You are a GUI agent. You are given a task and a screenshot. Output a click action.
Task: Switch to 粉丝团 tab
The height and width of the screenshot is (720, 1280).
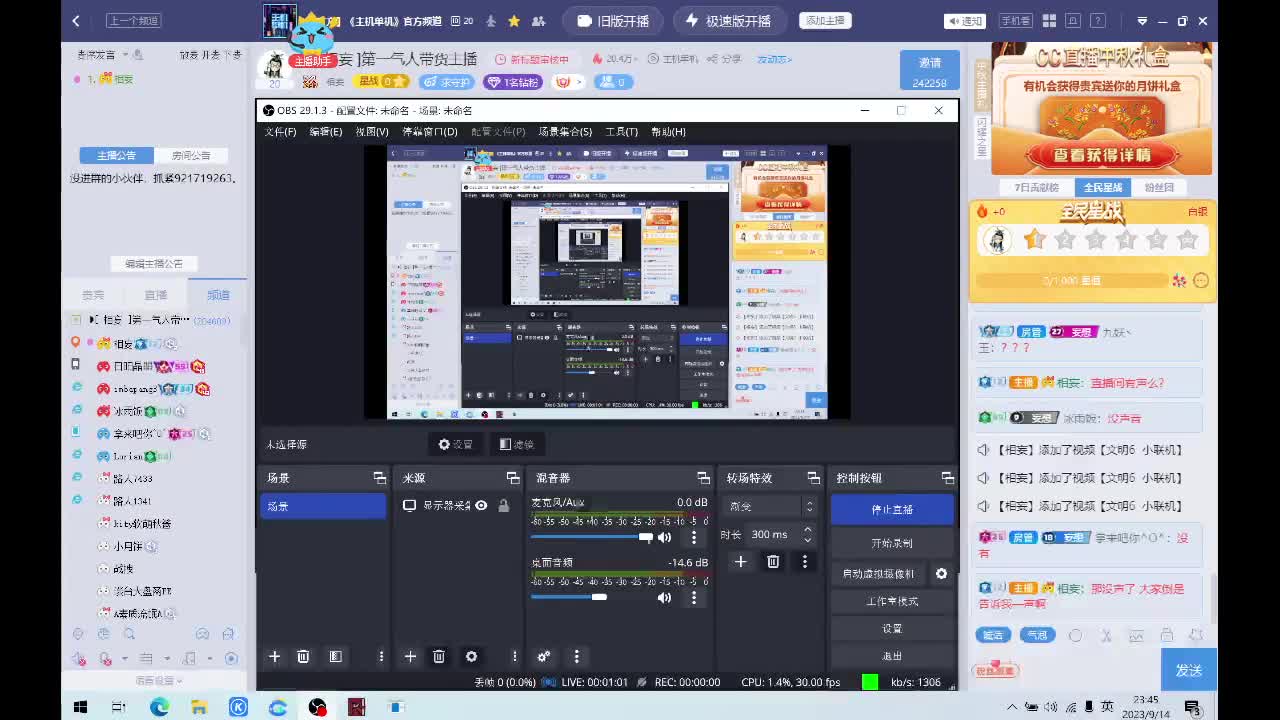[1159, 187]
